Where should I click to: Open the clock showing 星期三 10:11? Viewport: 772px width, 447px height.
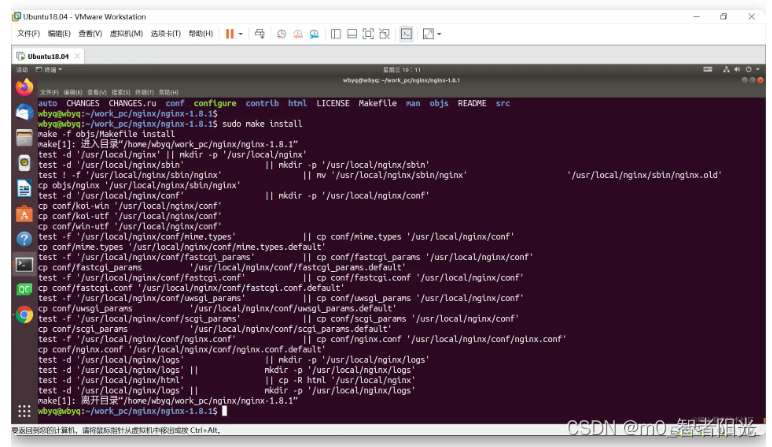[402, 70]
